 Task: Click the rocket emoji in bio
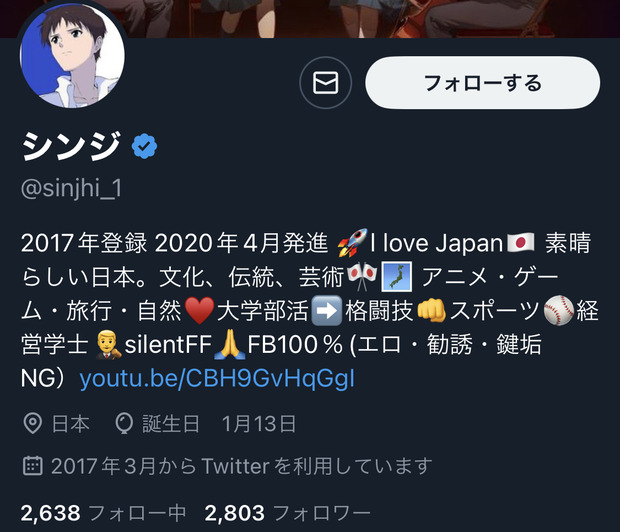(x=352, y=242)
